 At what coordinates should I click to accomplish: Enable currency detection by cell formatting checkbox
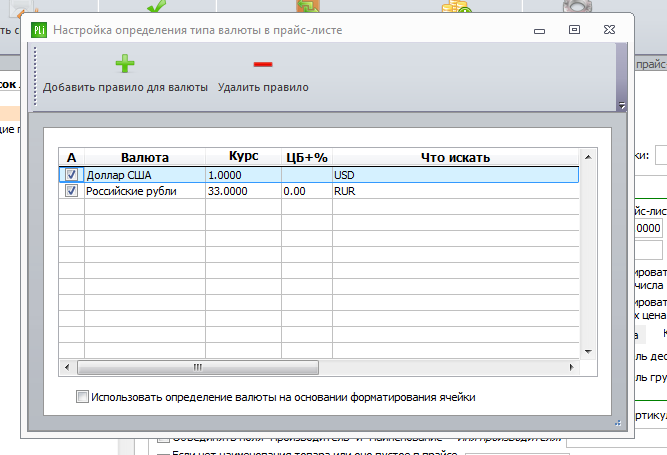tap(82, 397)
